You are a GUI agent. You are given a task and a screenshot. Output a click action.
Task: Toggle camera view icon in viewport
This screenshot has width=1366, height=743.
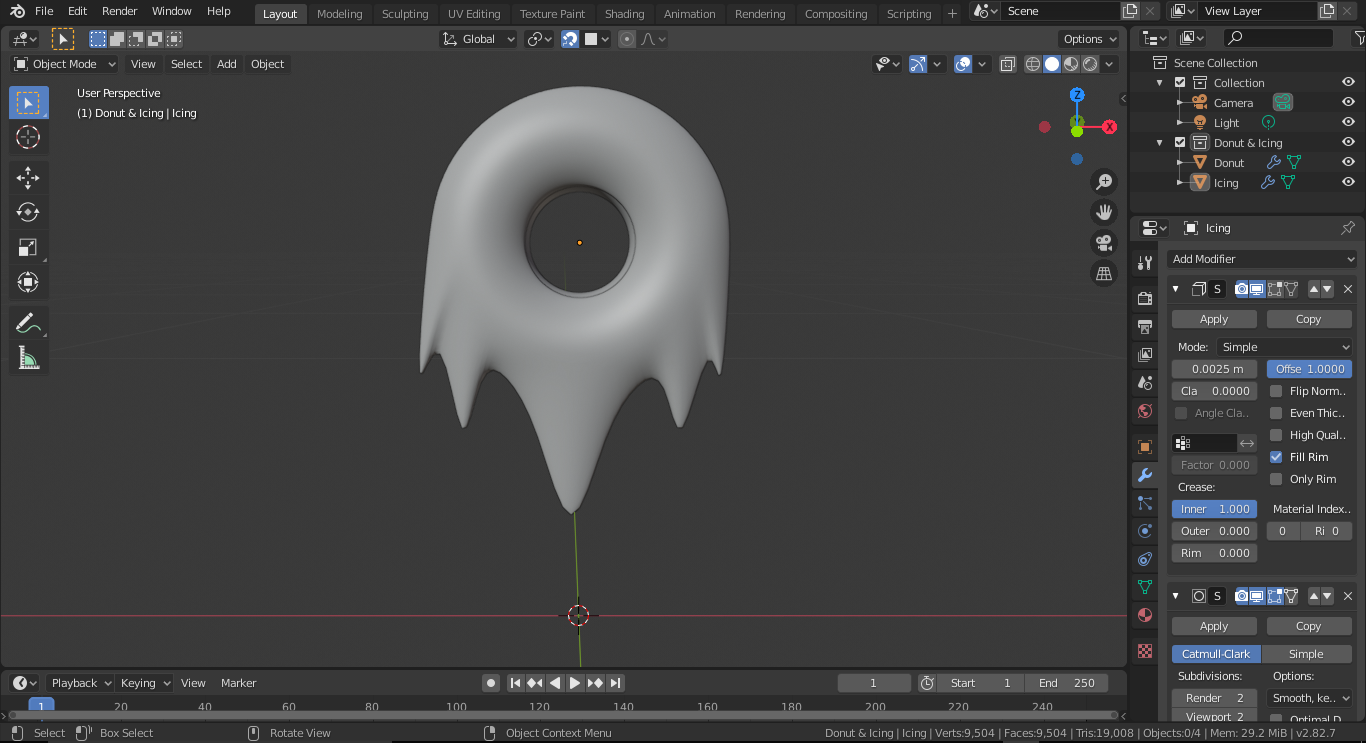(x=1104, y=243)
